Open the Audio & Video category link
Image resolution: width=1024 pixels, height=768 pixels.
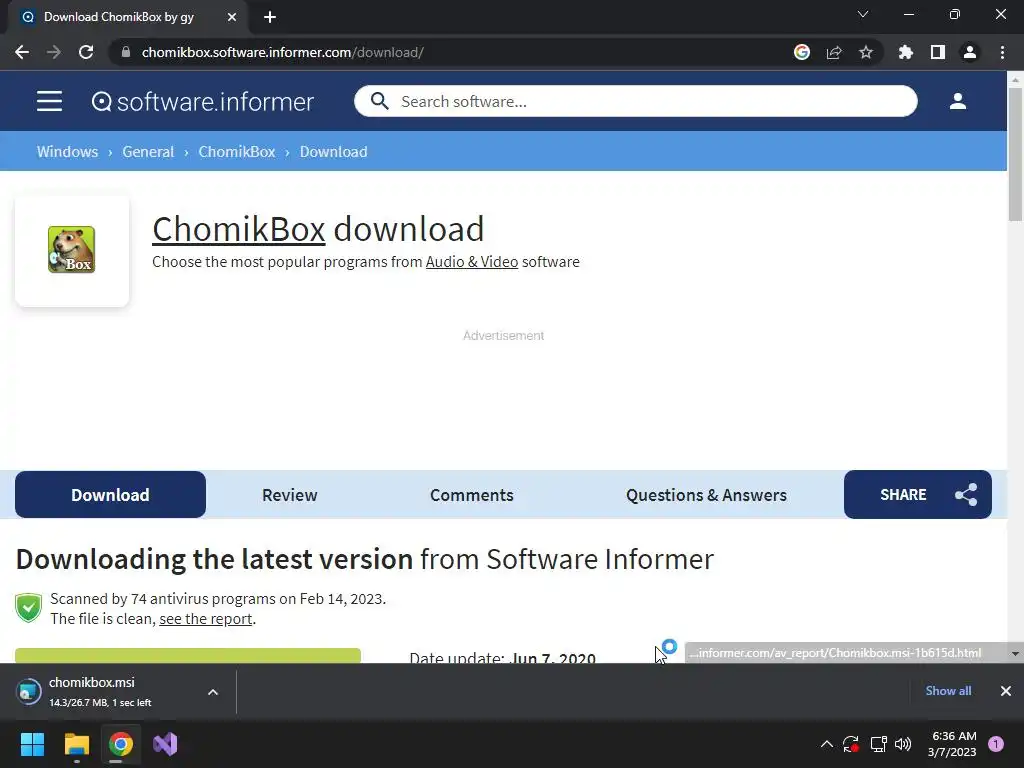472,262
